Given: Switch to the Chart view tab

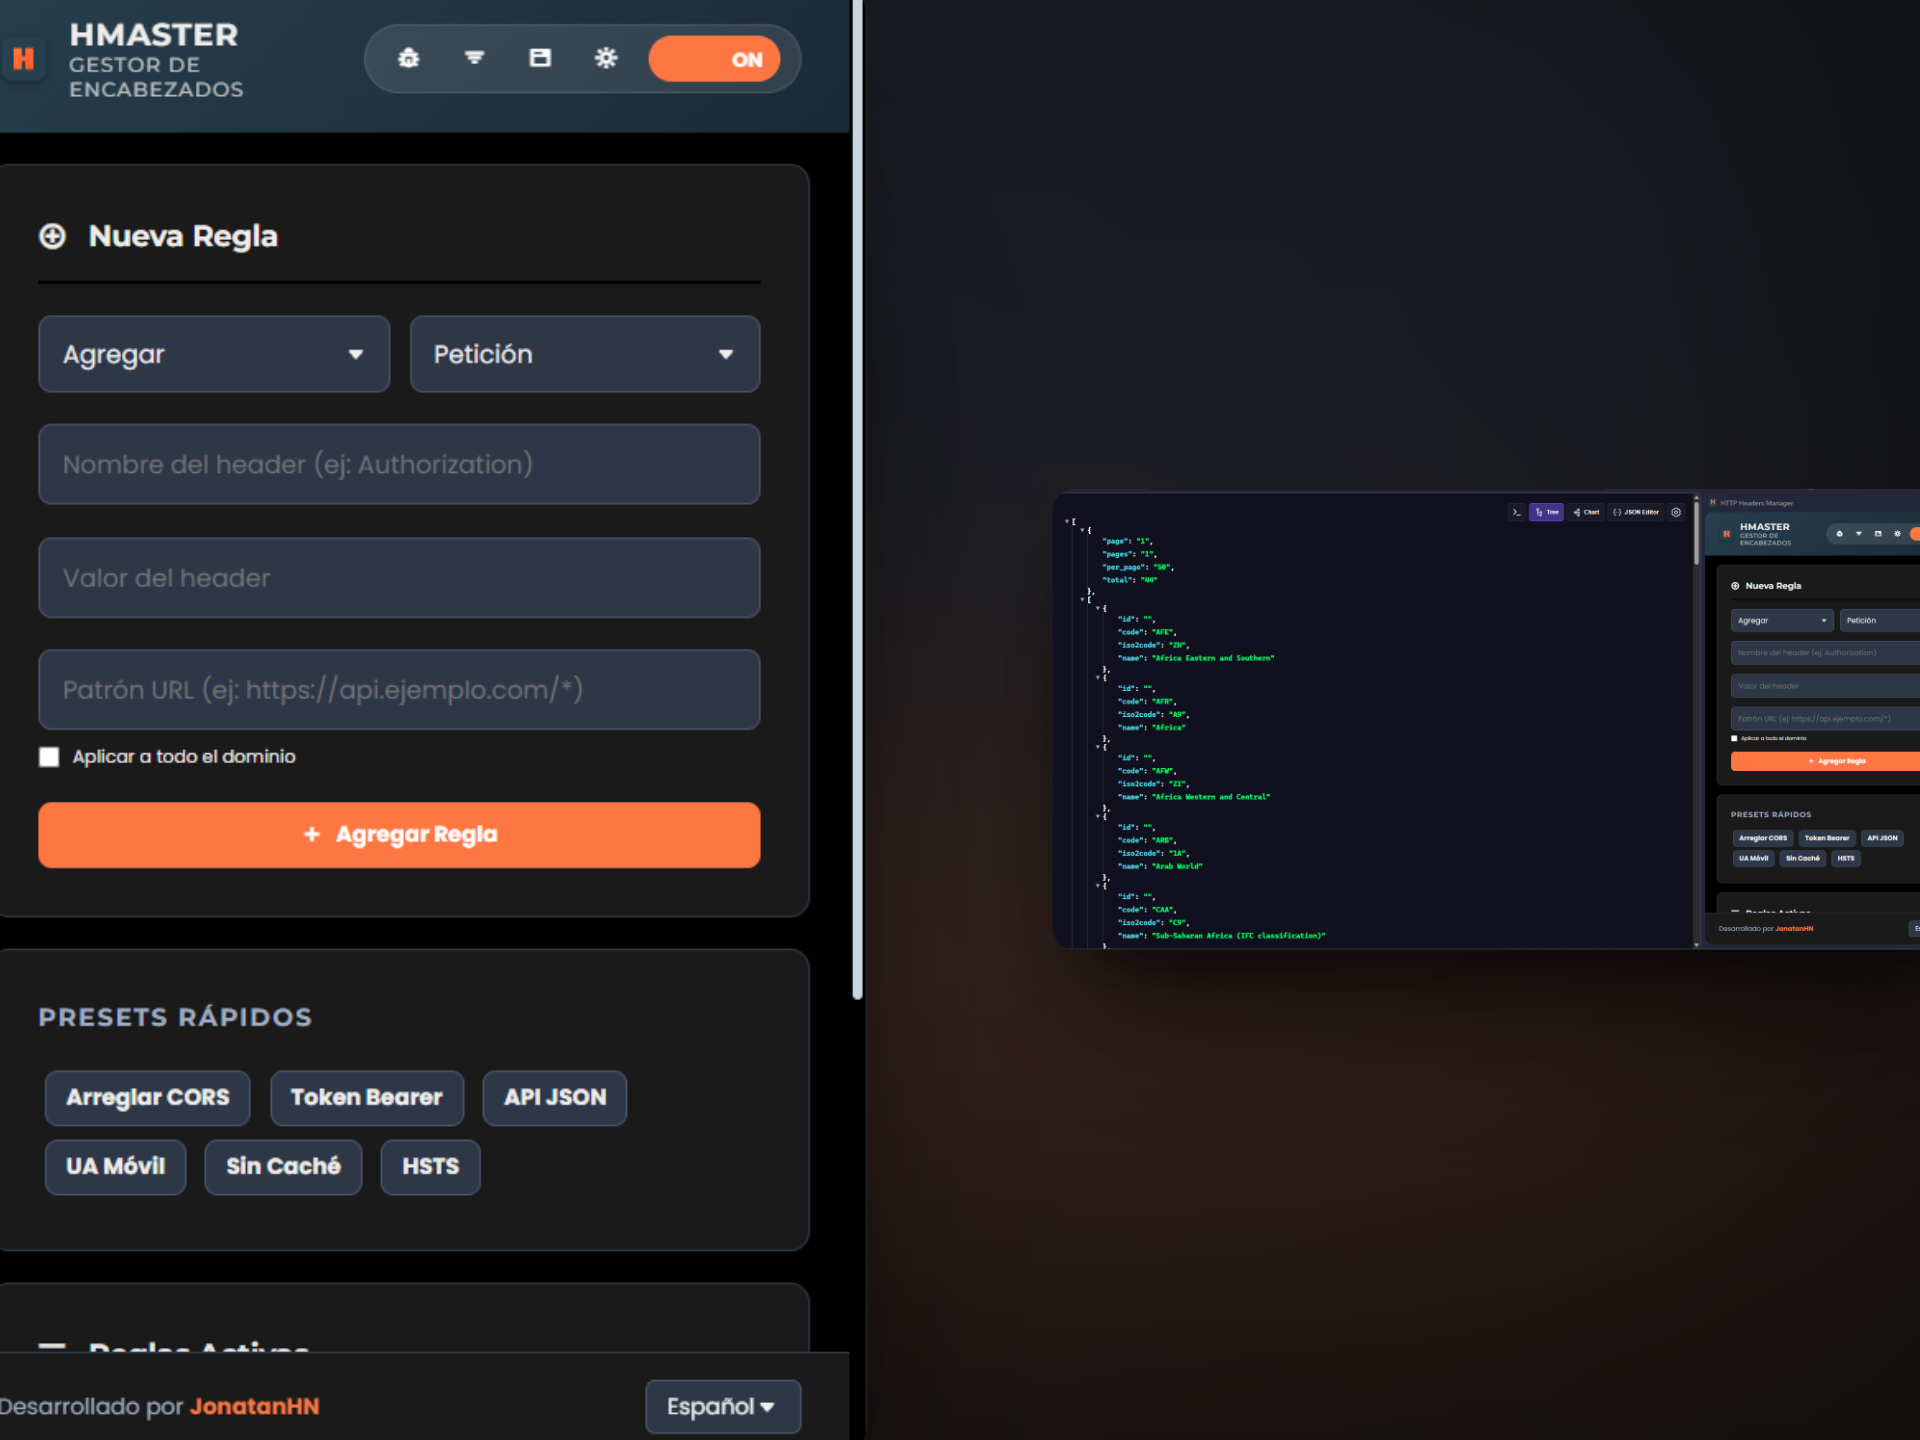Looking at the screenshot, I should (1586, 512).
